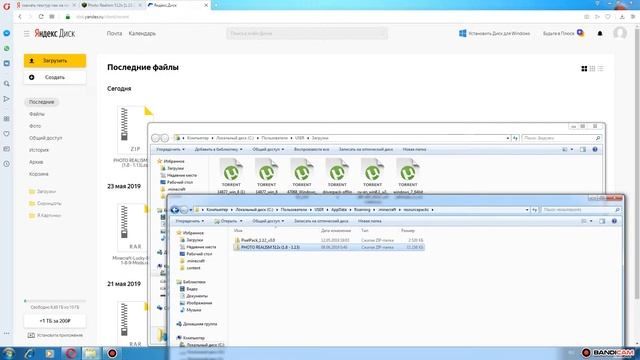The height and width of the screenshot is (360, 640).
Task: Select the PixelPack ZIP file row
Action: click(x=329, y=240)
